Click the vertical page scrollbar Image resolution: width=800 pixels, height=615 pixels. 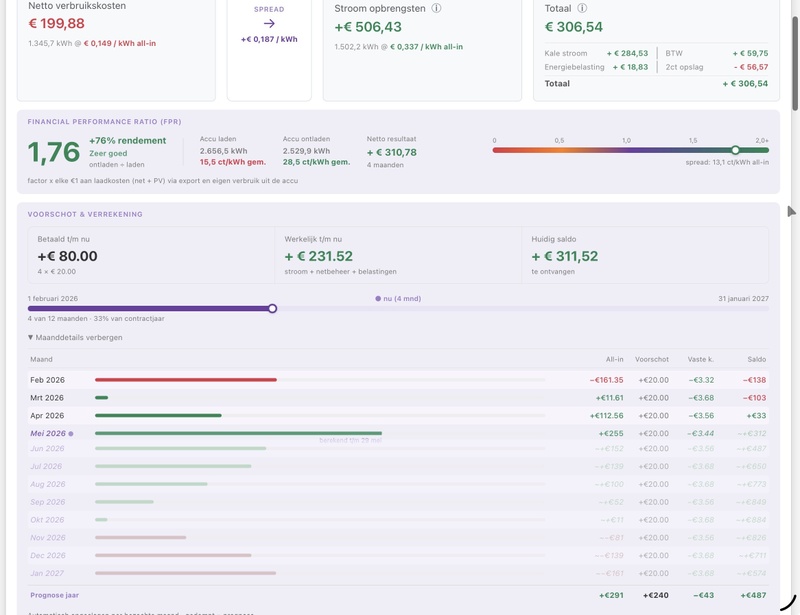(795, 62)
